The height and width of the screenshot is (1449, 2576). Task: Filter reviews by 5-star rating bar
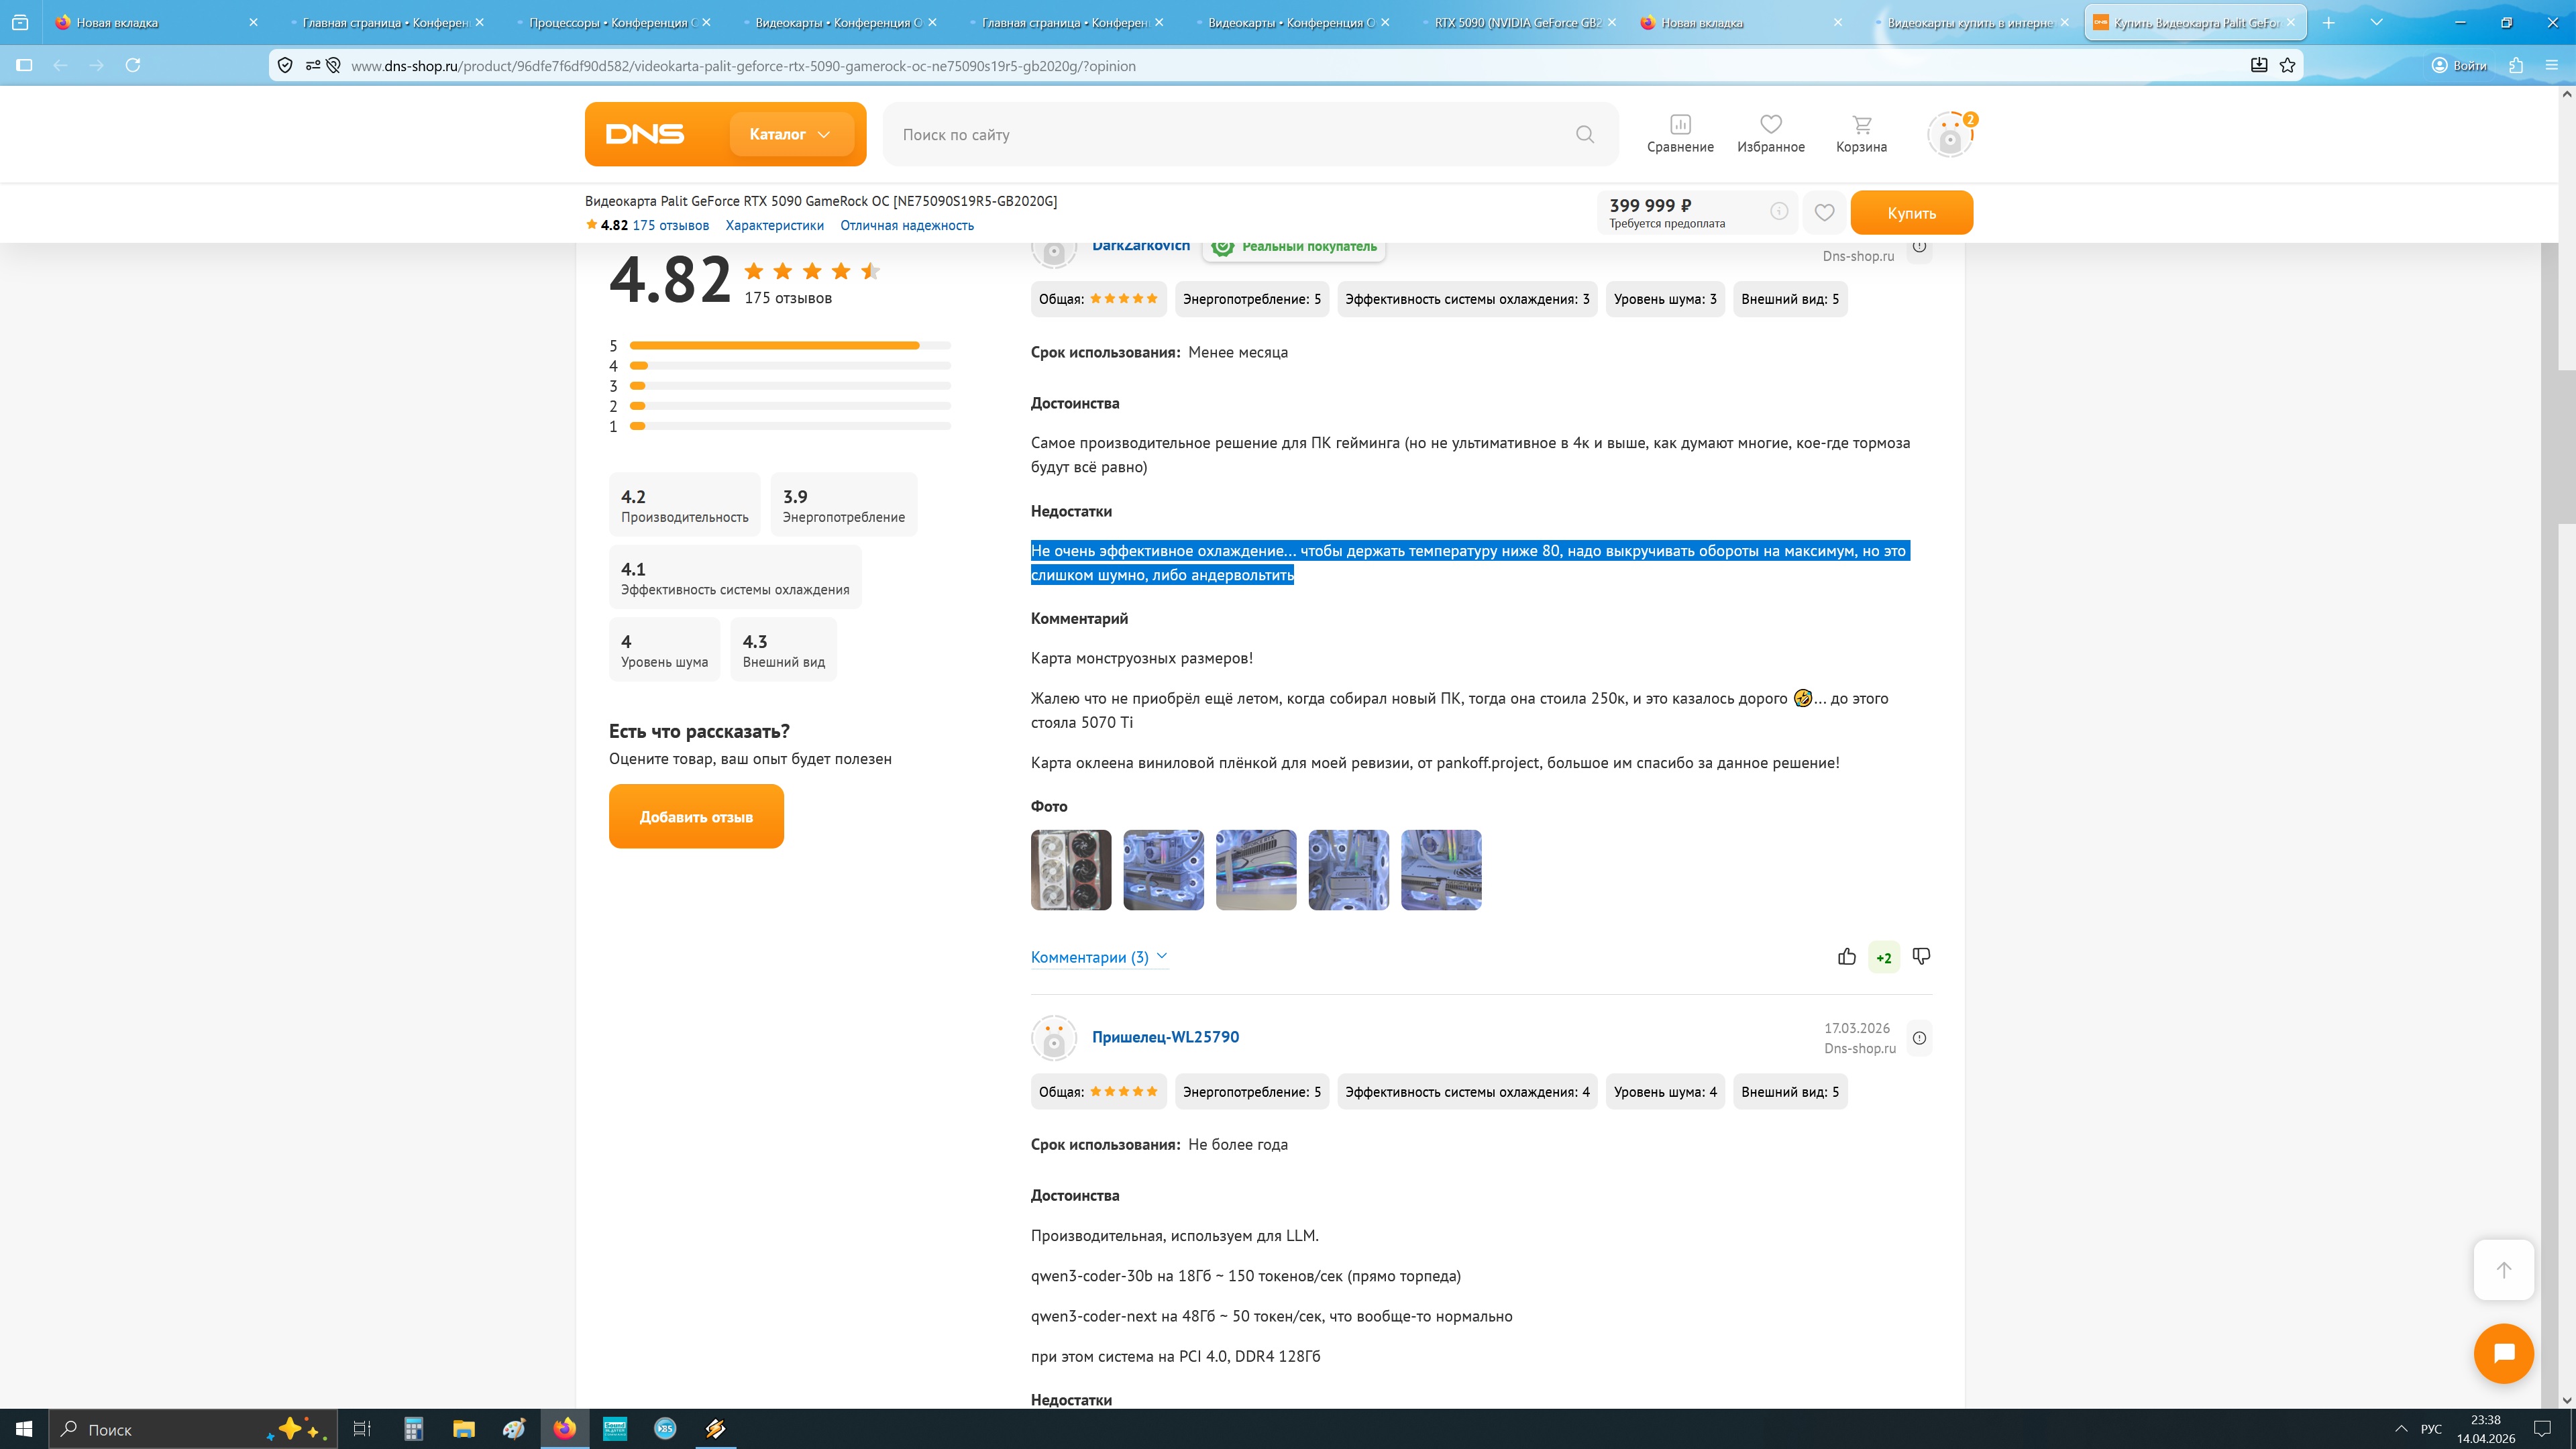(x=789, y=346)
